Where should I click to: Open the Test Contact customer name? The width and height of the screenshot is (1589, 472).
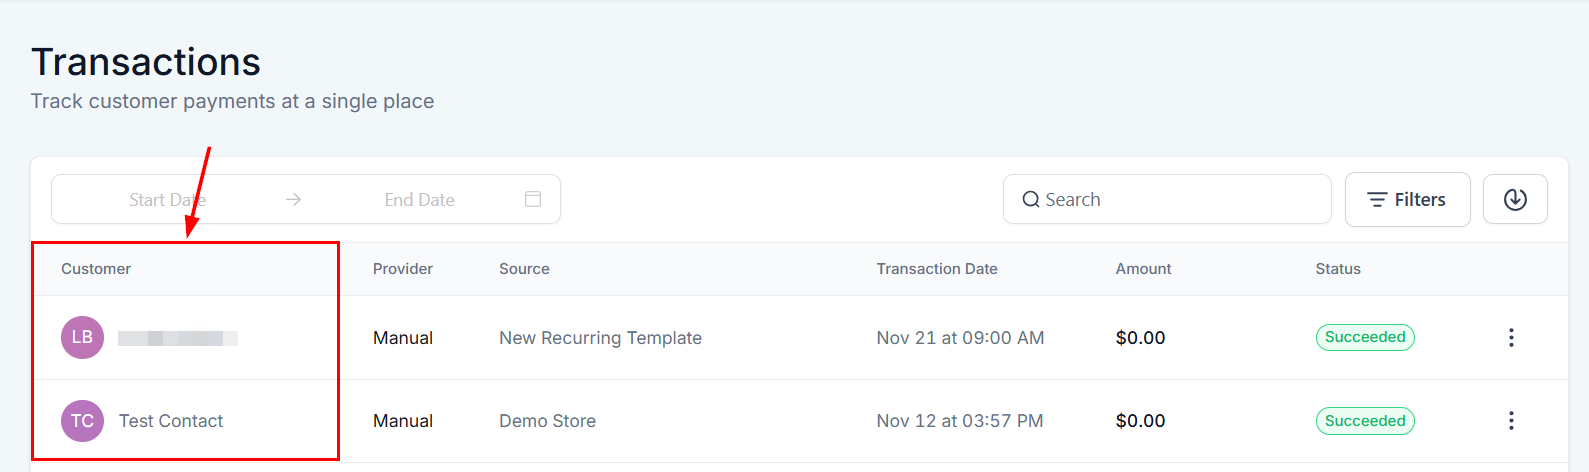point(171,421)
